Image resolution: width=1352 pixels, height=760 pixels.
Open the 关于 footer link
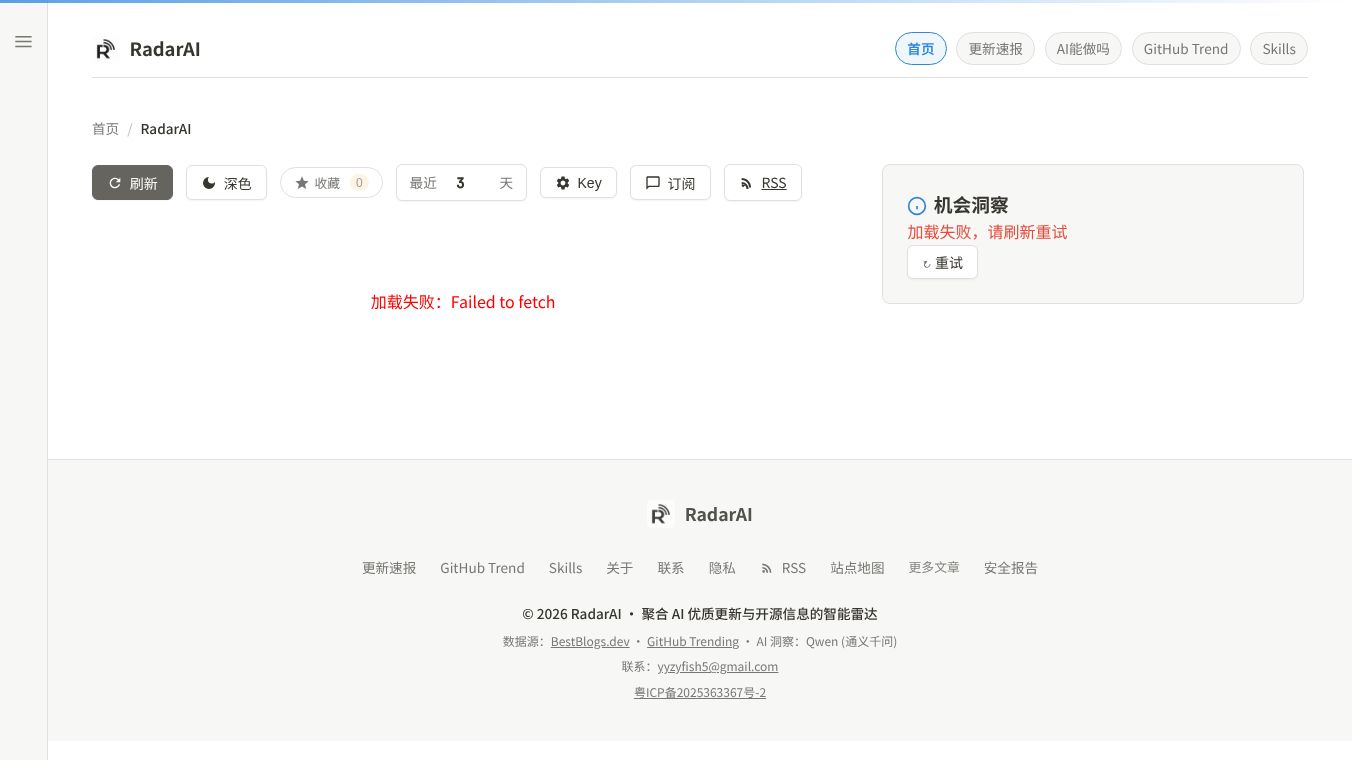tap(620, 568)
